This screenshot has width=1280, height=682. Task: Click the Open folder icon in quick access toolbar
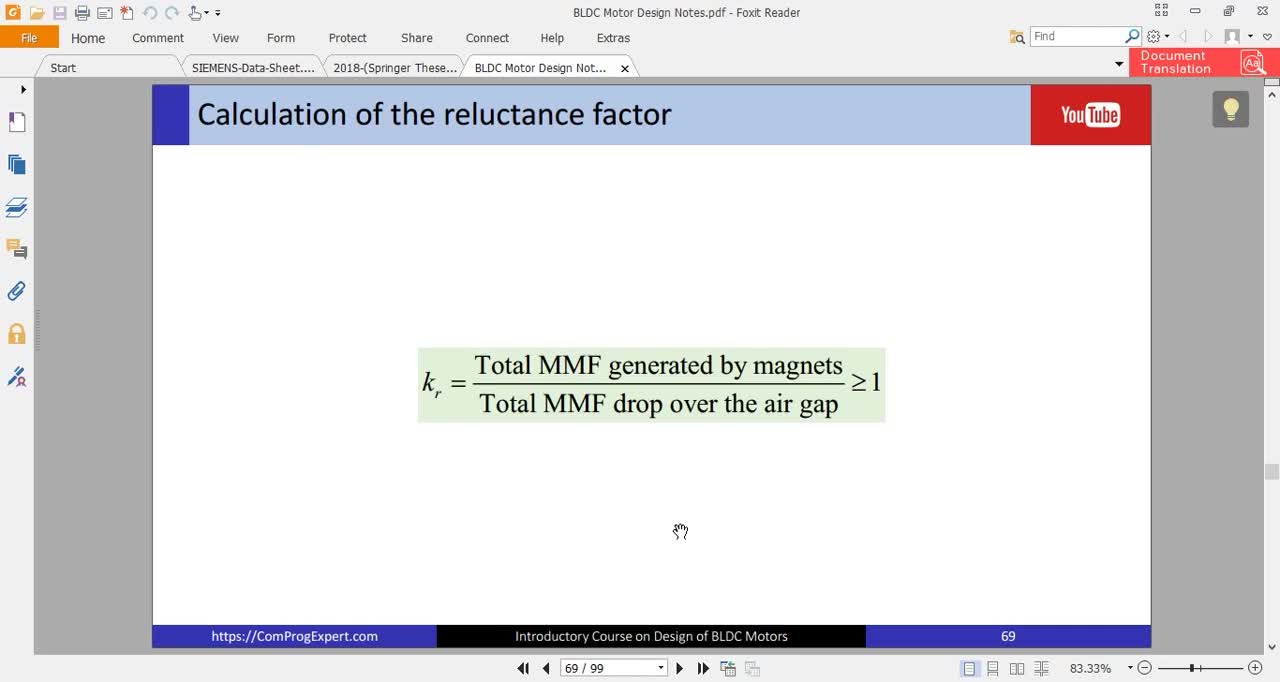[x=36, y=13]
